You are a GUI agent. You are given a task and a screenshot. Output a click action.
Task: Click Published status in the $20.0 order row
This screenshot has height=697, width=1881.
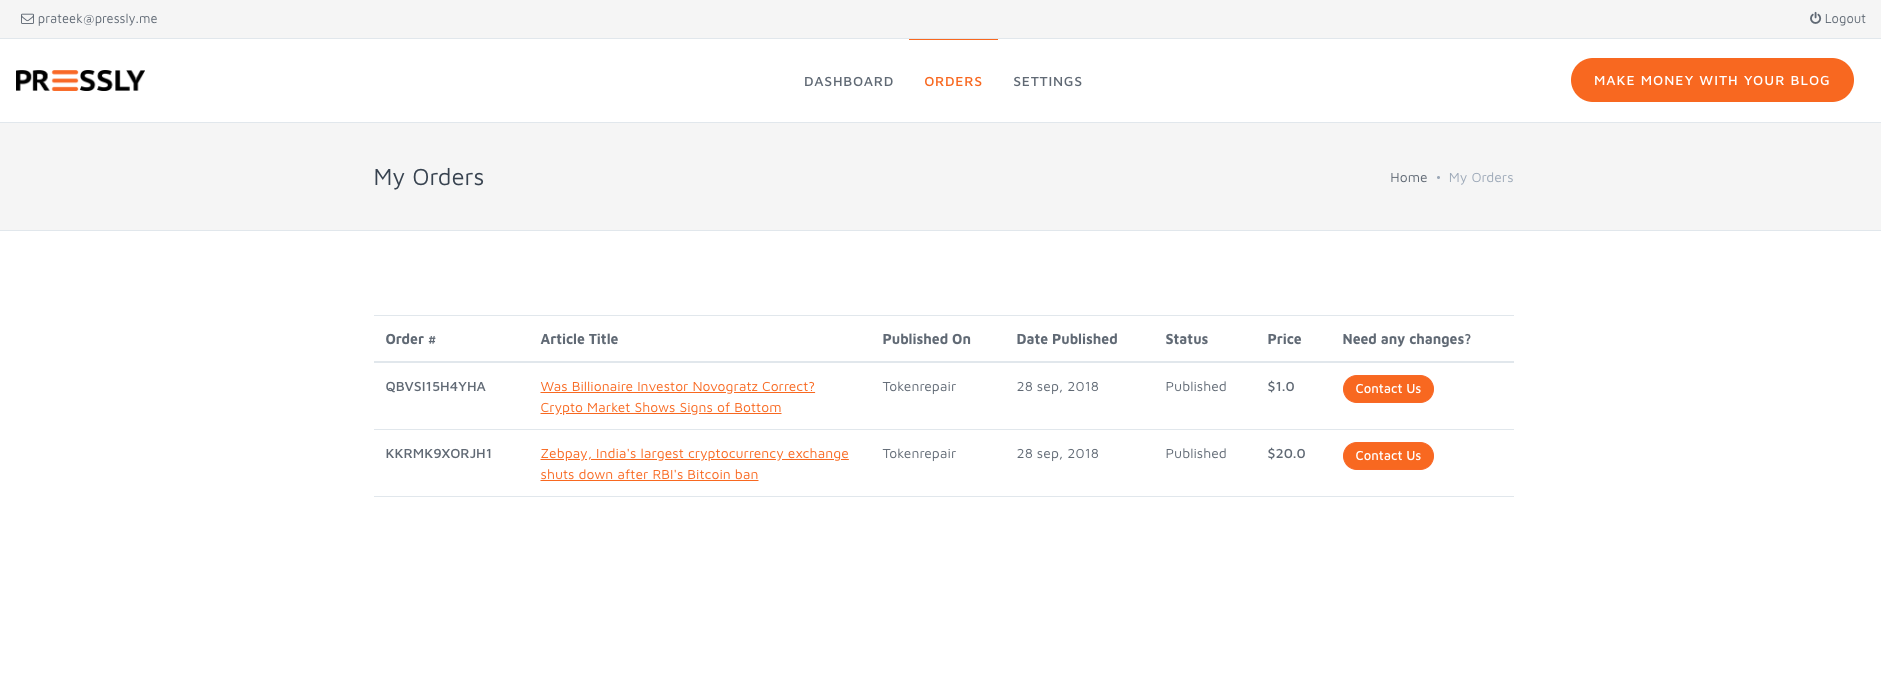click(1195, 453)
